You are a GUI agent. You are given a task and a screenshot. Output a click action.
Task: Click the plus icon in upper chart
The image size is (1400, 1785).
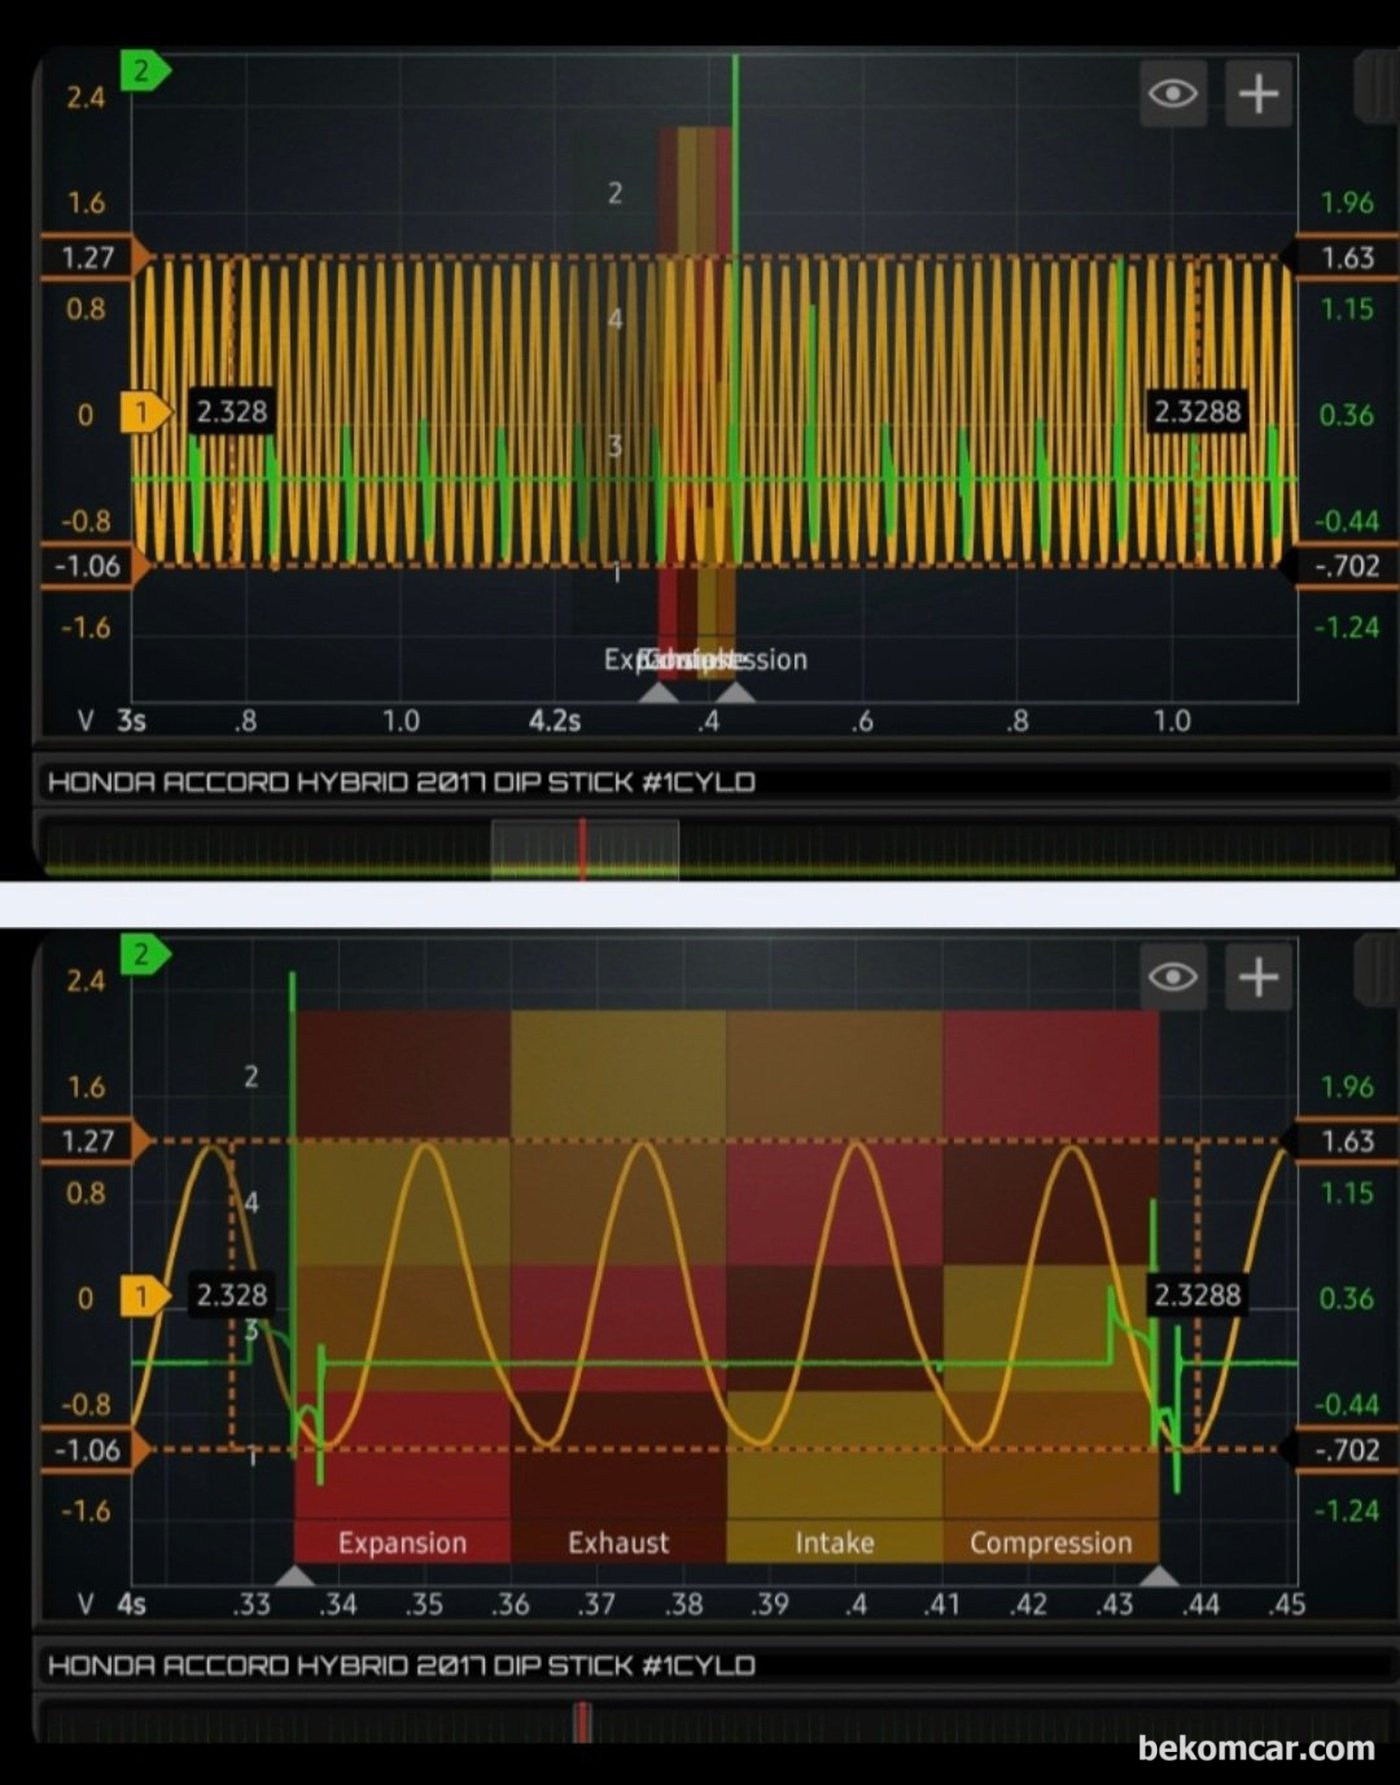(x=1258, y=94)
